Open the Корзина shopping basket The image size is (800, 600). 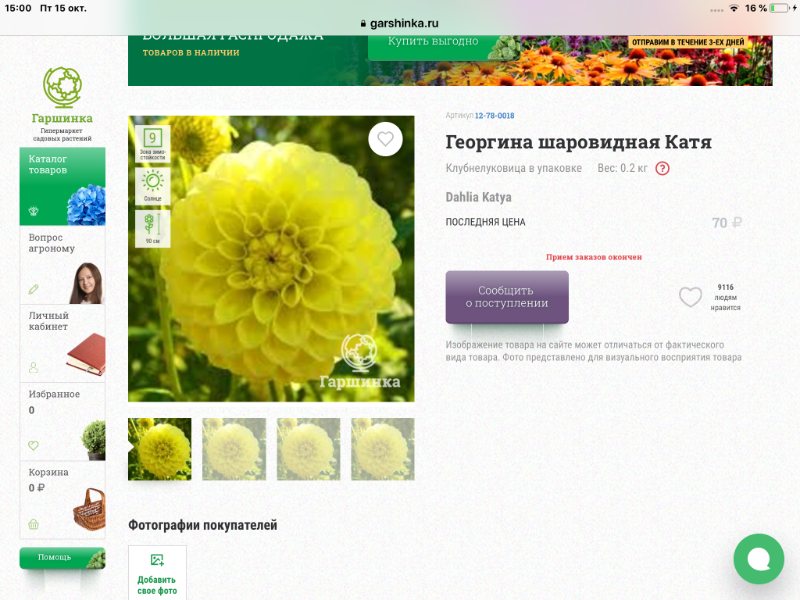(62, 499)
